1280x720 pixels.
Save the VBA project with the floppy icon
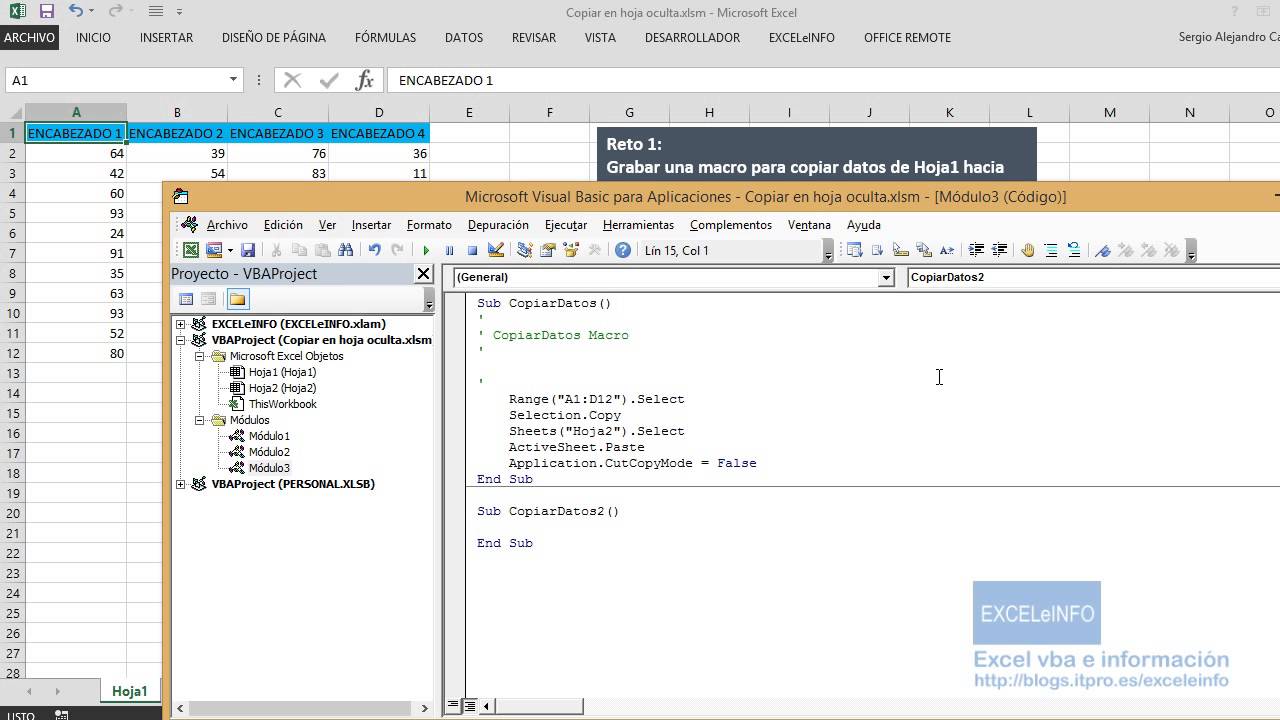(x=248, y=250)
